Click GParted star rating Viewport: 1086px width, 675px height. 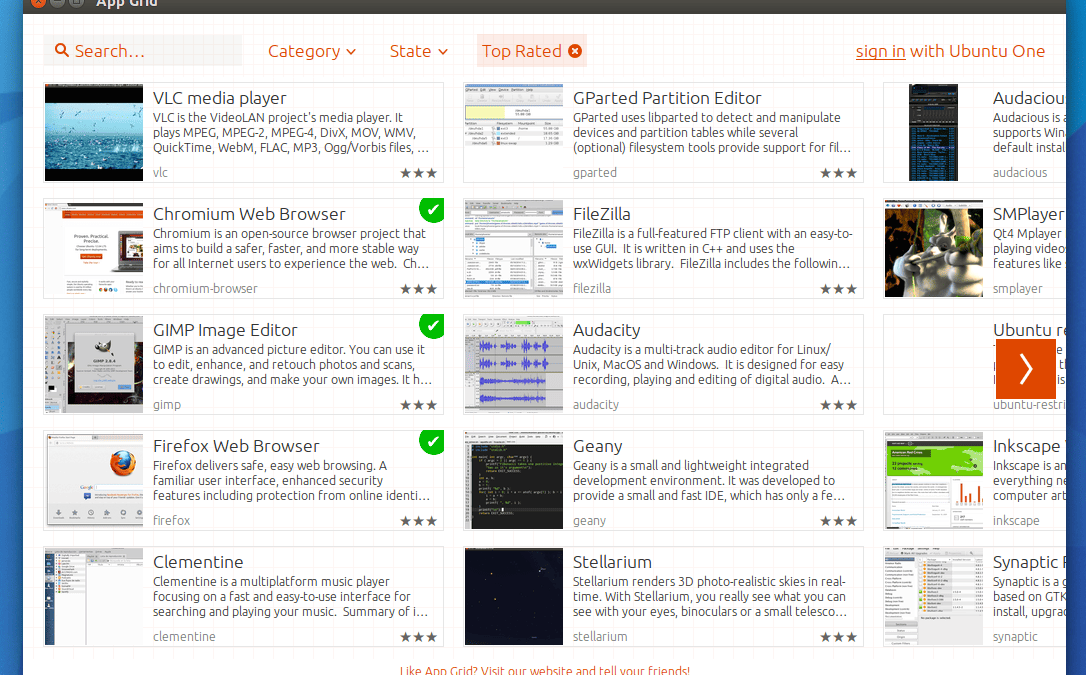pos(838,173)
